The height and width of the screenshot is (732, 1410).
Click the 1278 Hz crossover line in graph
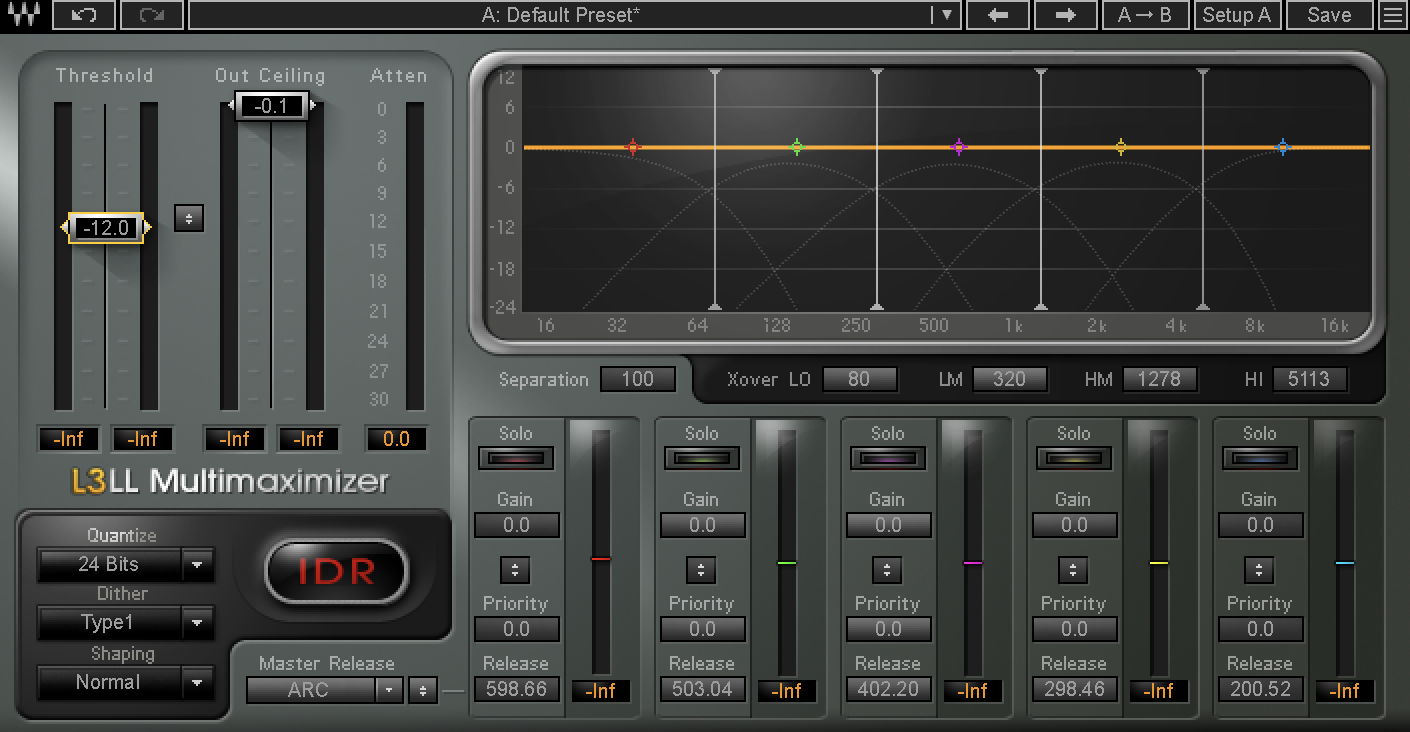(x=1041, y=190)
